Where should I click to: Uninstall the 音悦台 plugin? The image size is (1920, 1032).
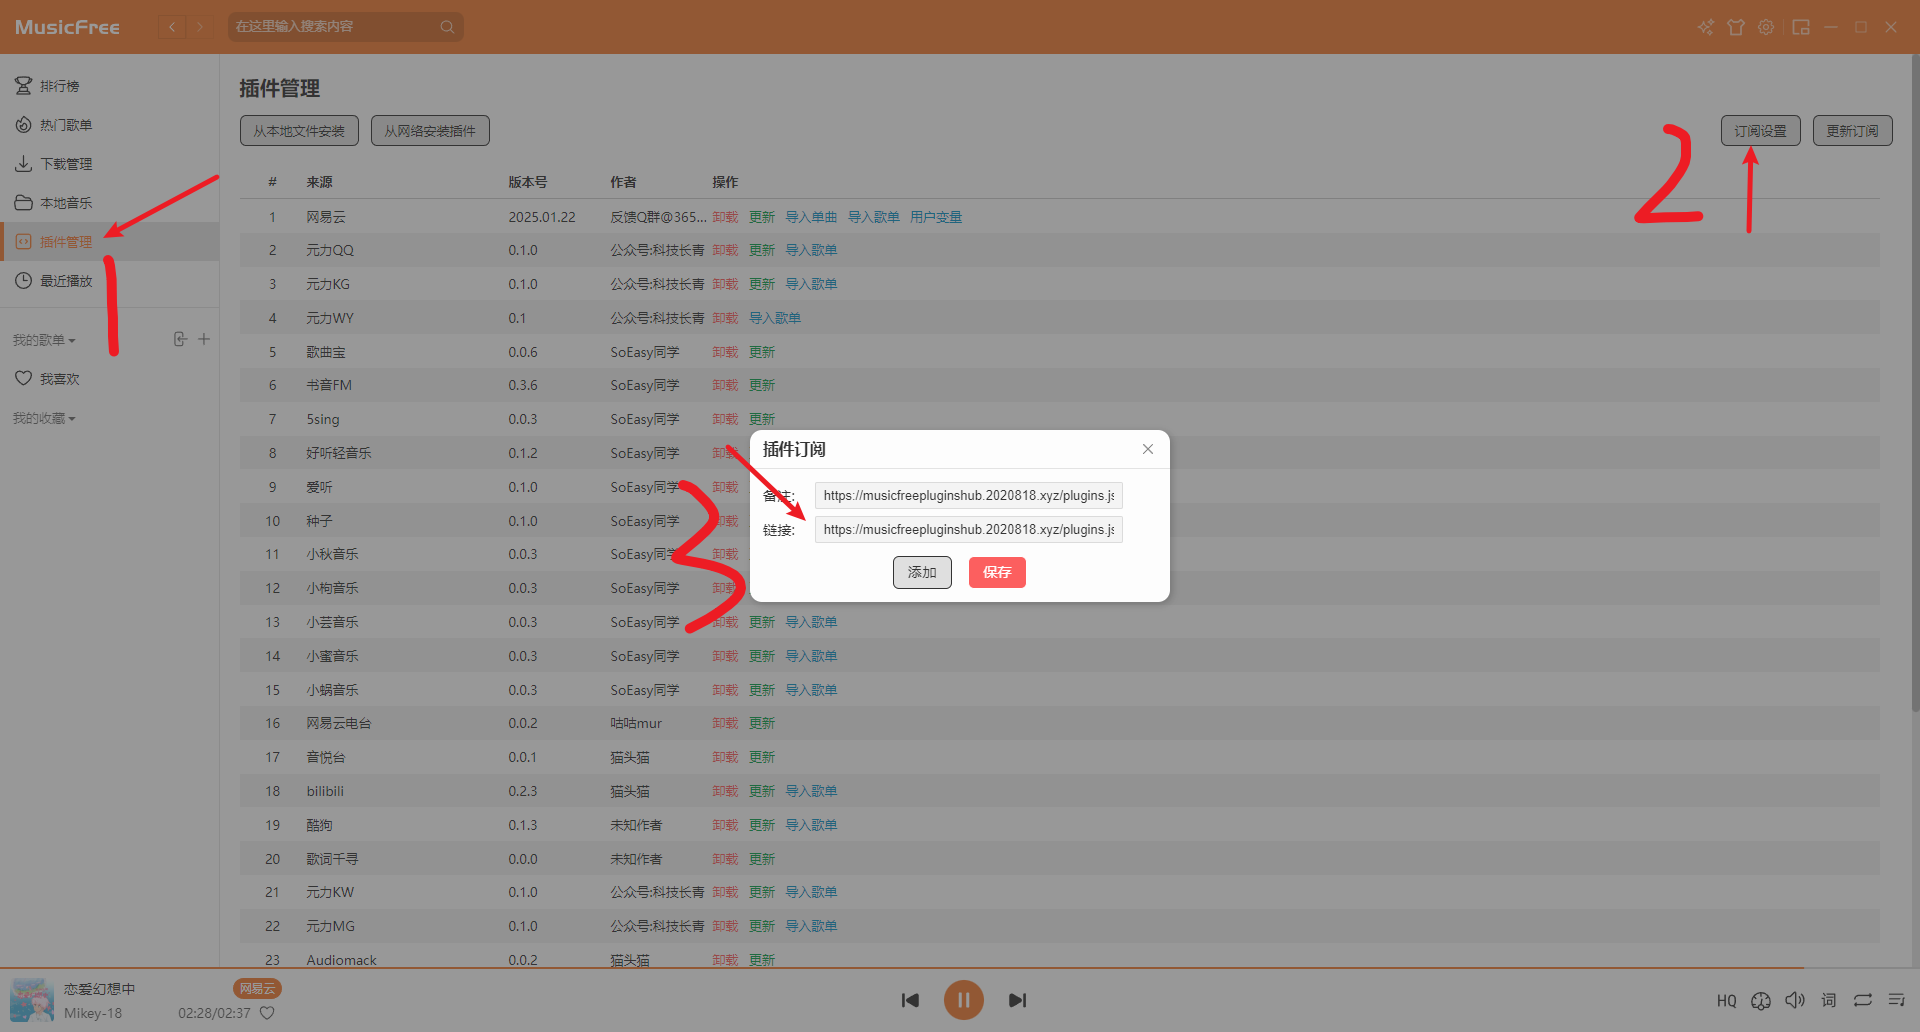click(725, 757)
